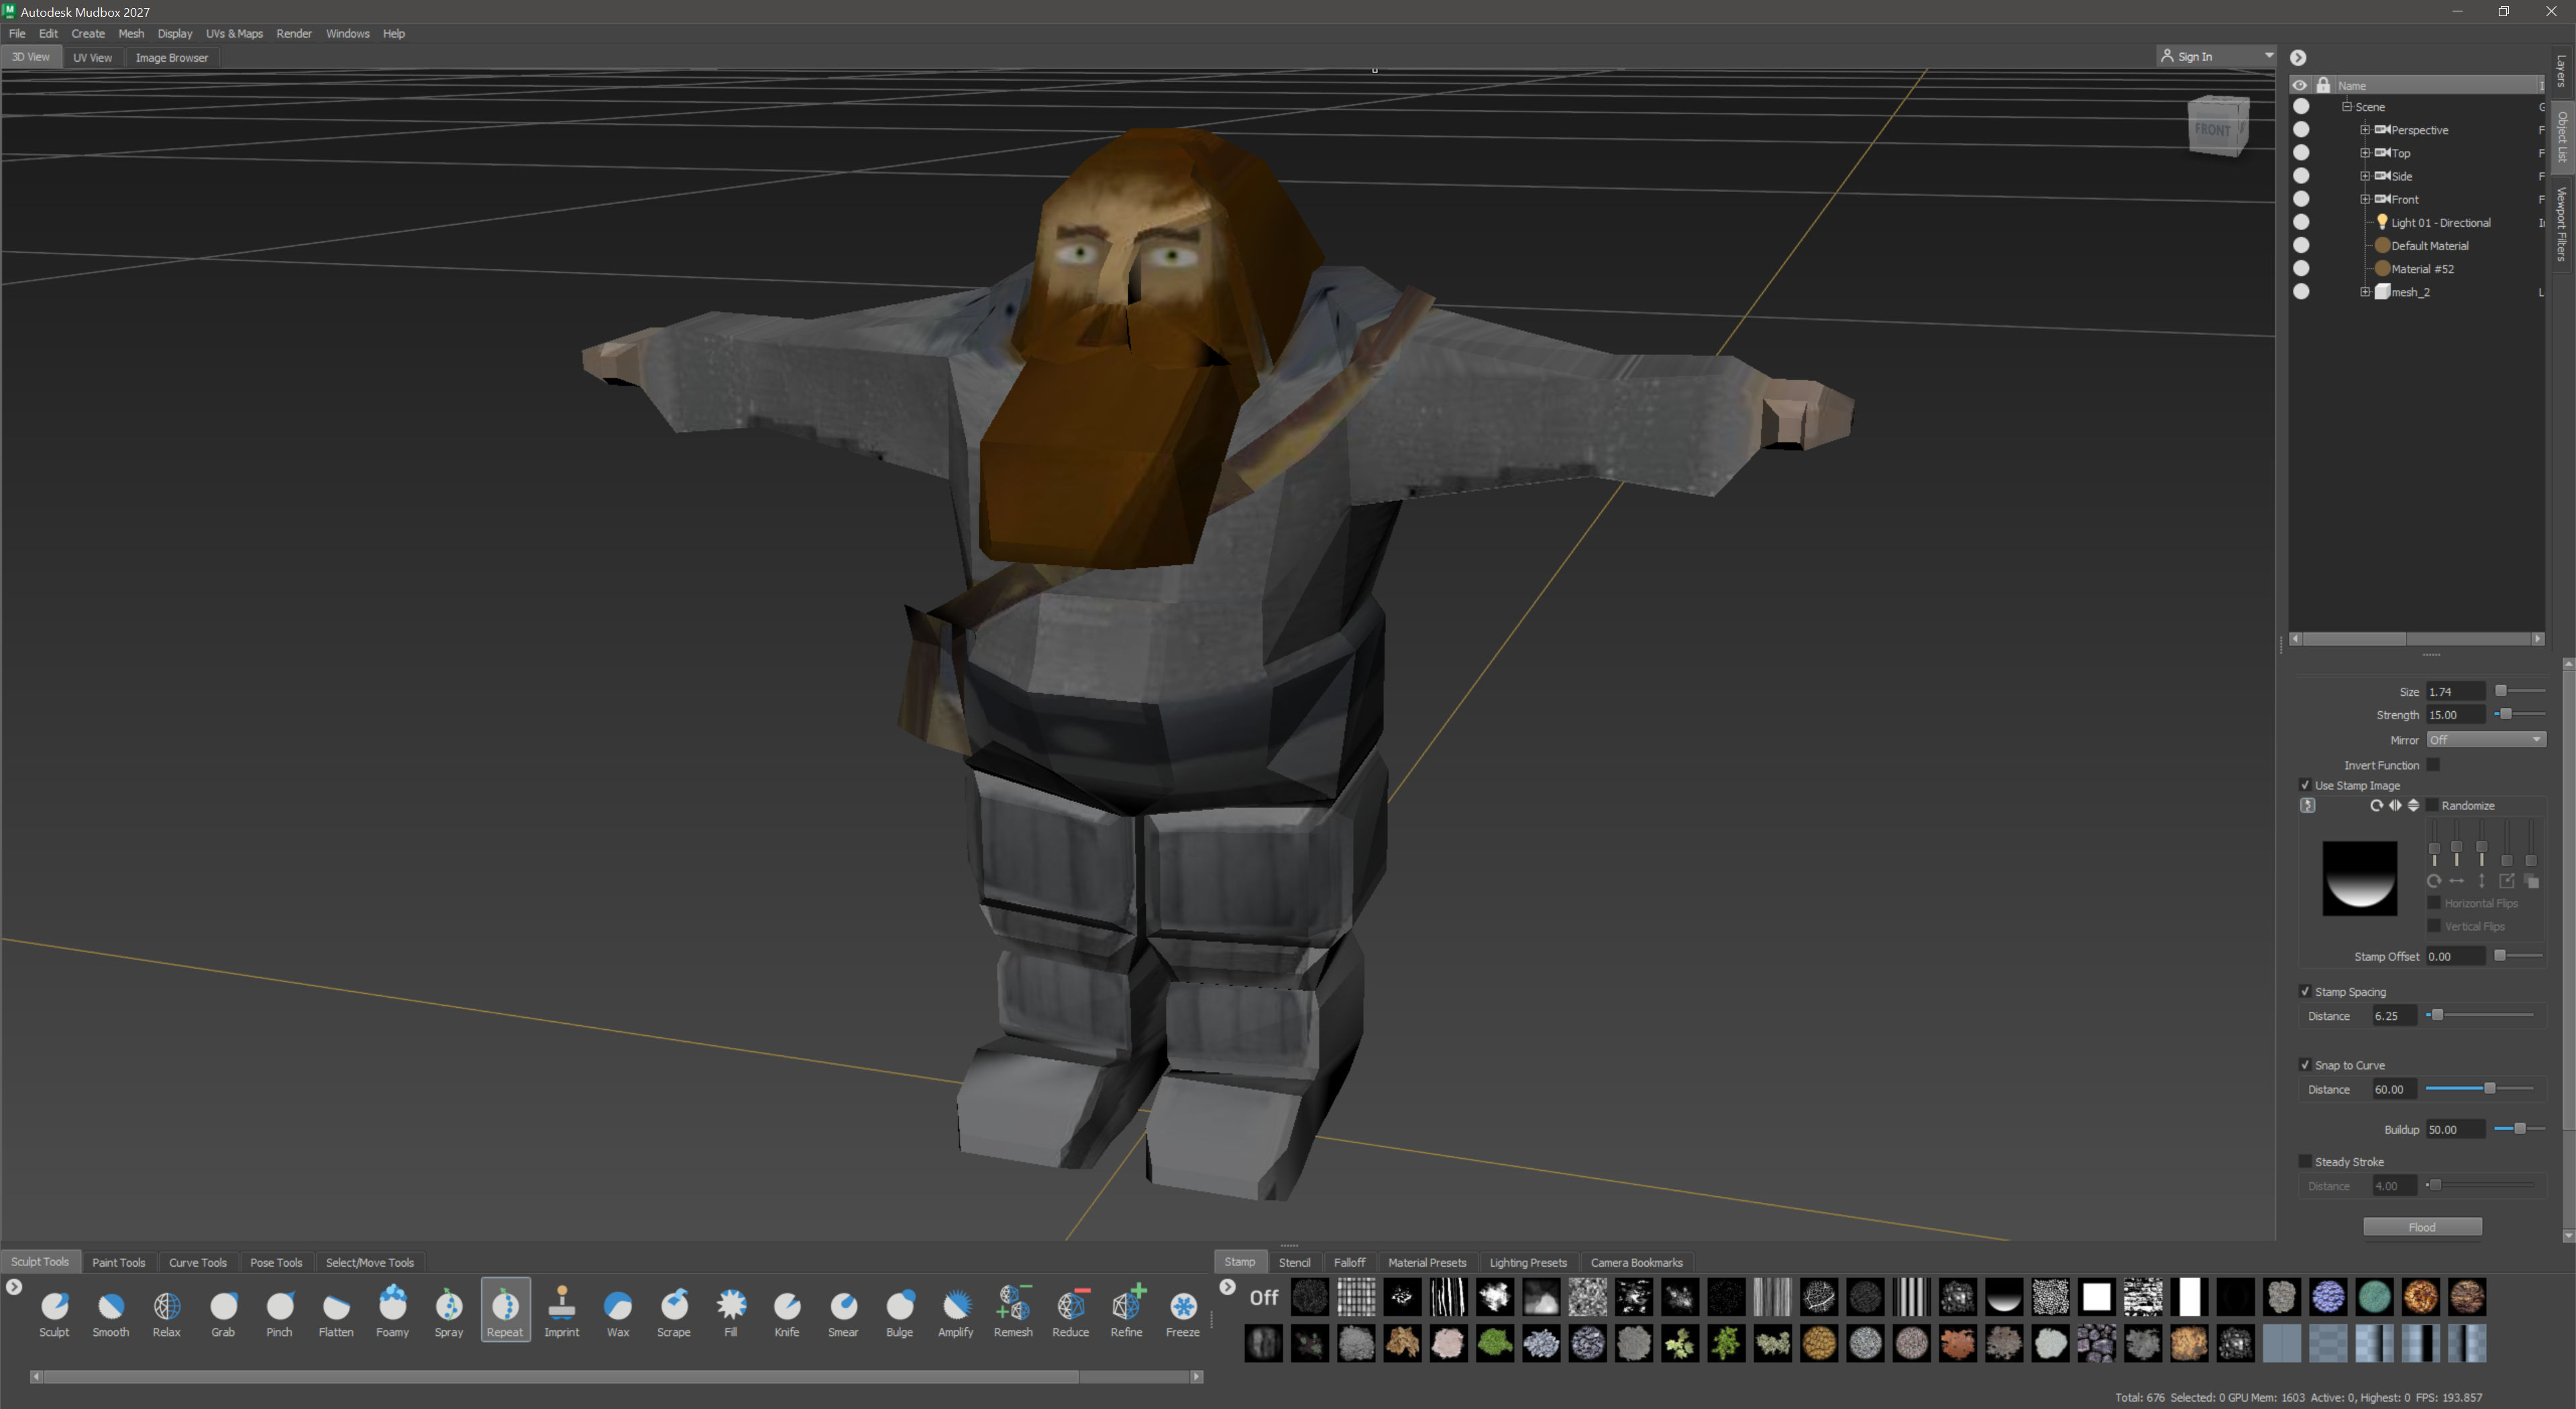Select the Relax tool
The image size is (2576, 1409).
coord(167,1311)
